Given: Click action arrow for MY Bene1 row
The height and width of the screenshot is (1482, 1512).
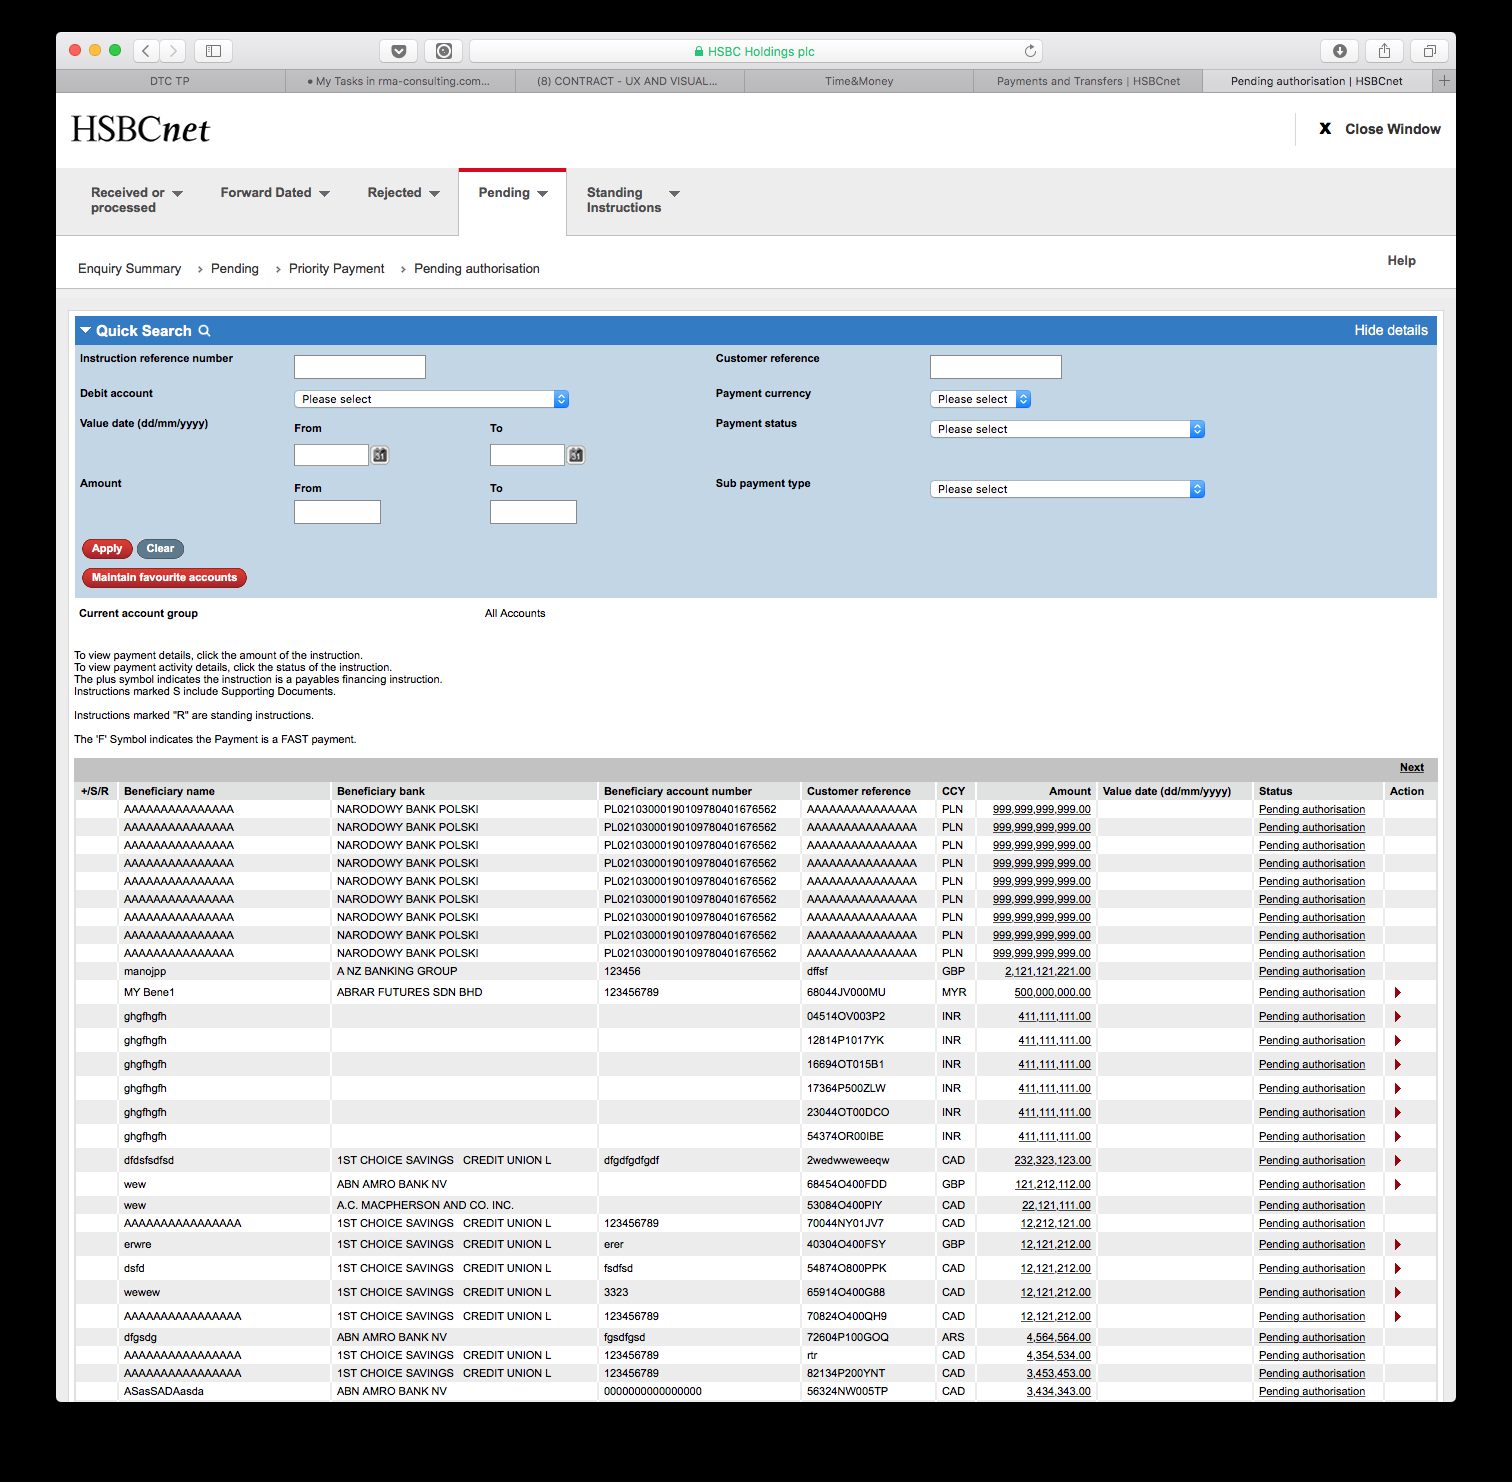Looking at the screenshot, I should tap(1397, 993).
